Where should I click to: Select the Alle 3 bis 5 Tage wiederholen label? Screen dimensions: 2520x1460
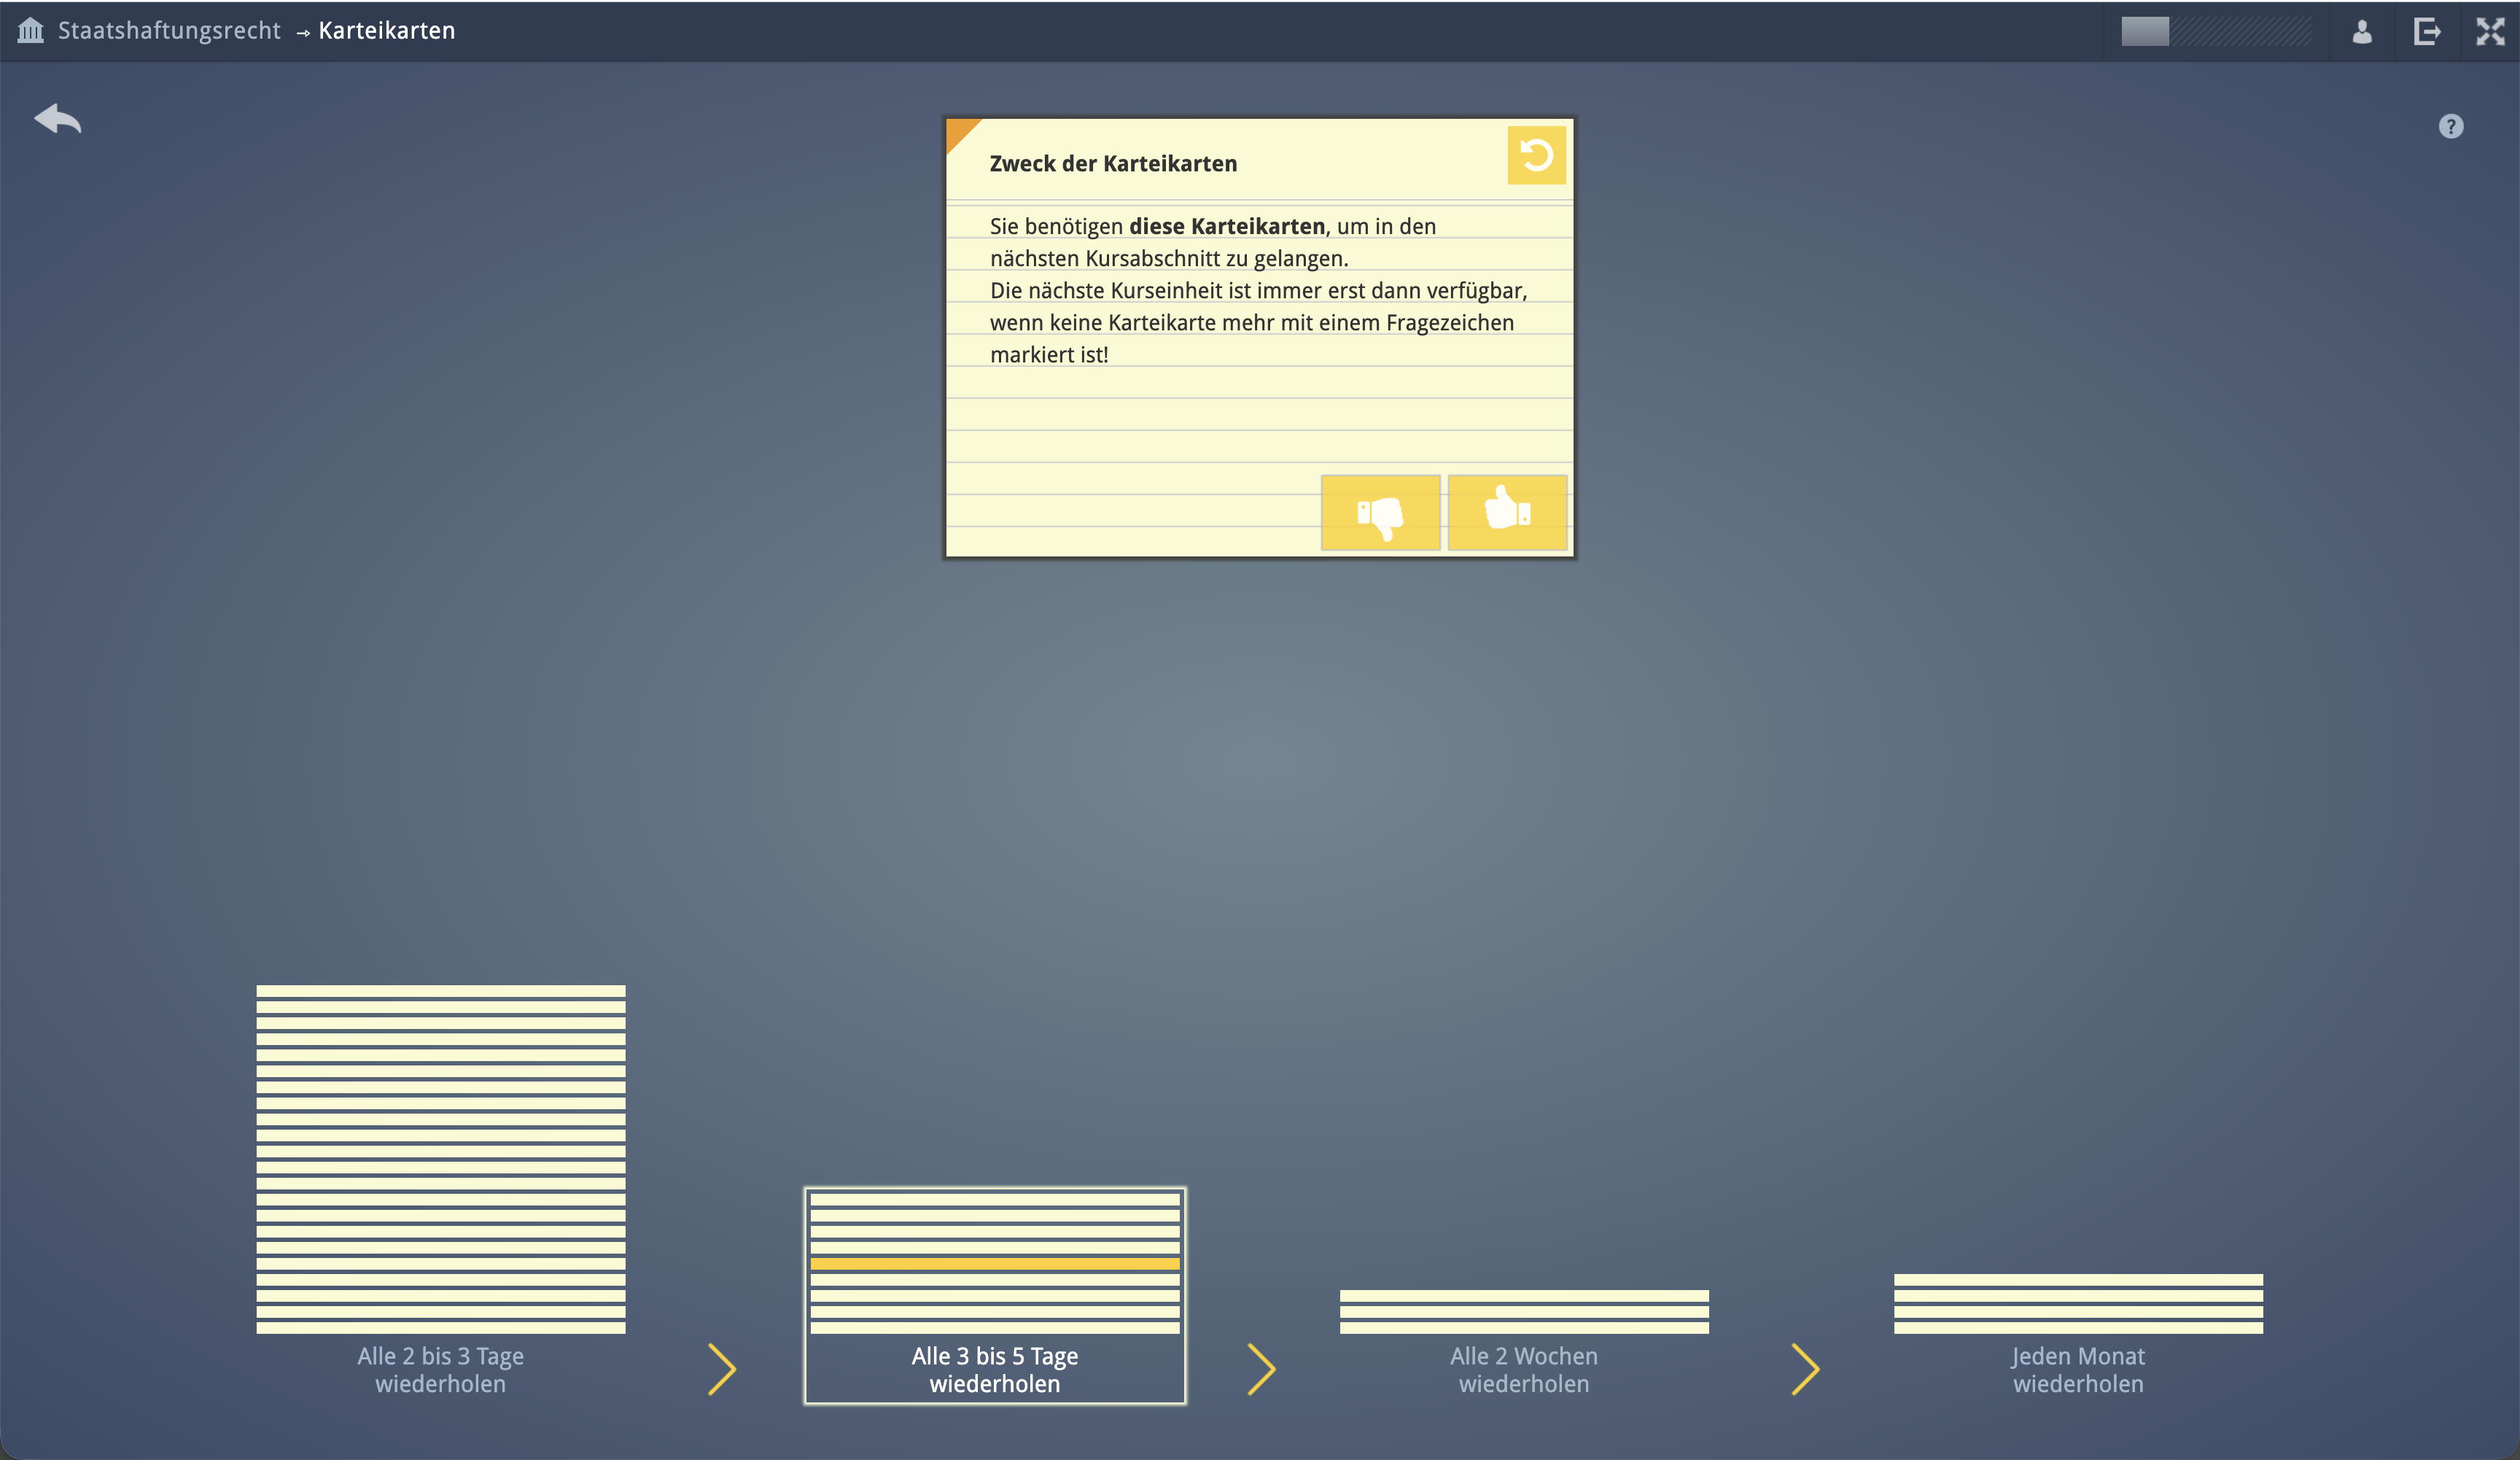994,1369
